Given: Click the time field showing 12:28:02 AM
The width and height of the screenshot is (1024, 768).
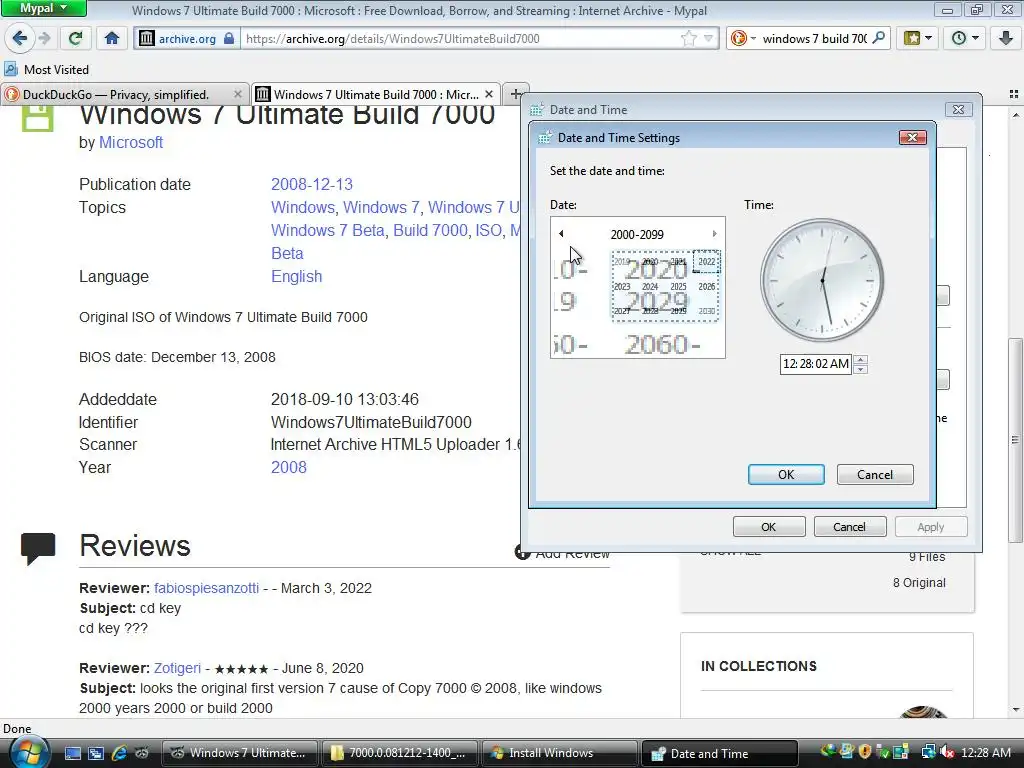Looking at the screenshot, I should tap(816, 364).
